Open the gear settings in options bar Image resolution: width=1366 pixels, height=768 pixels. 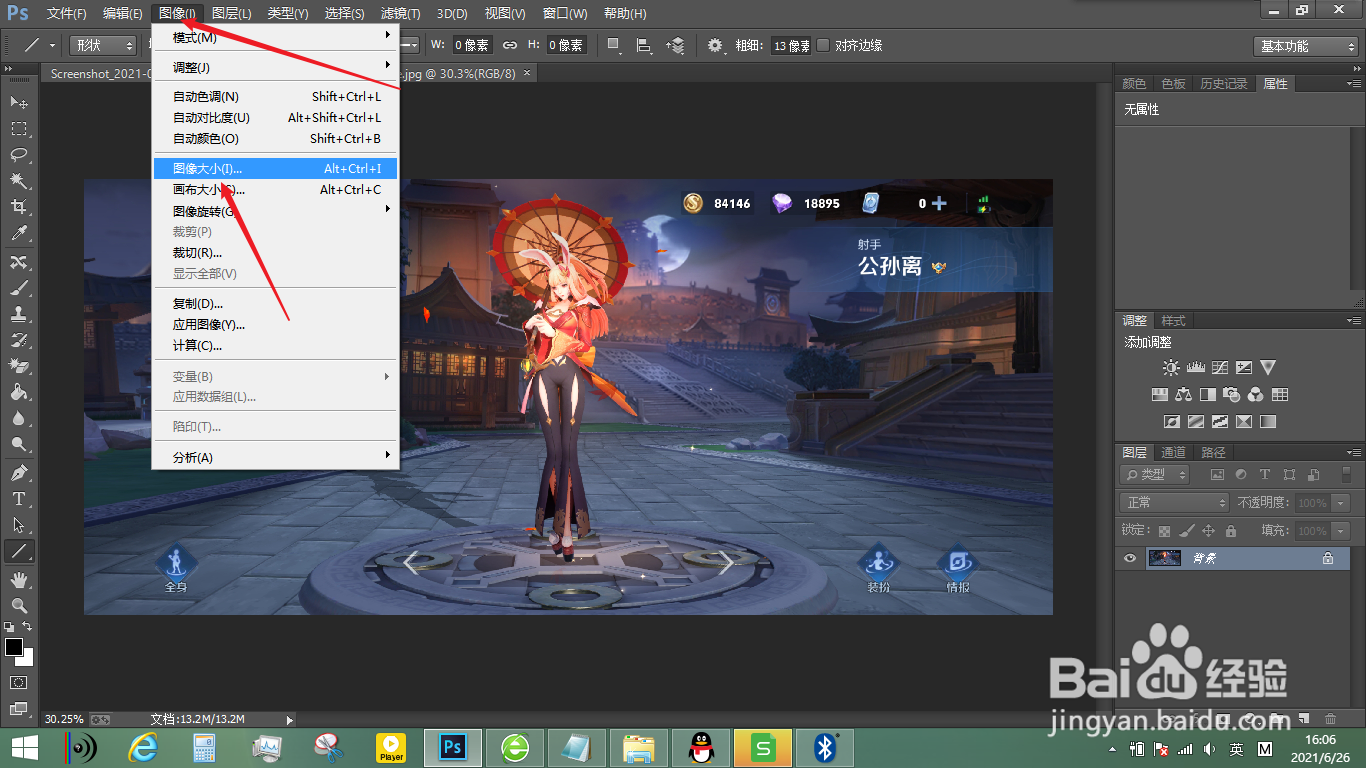pos(715,46)
